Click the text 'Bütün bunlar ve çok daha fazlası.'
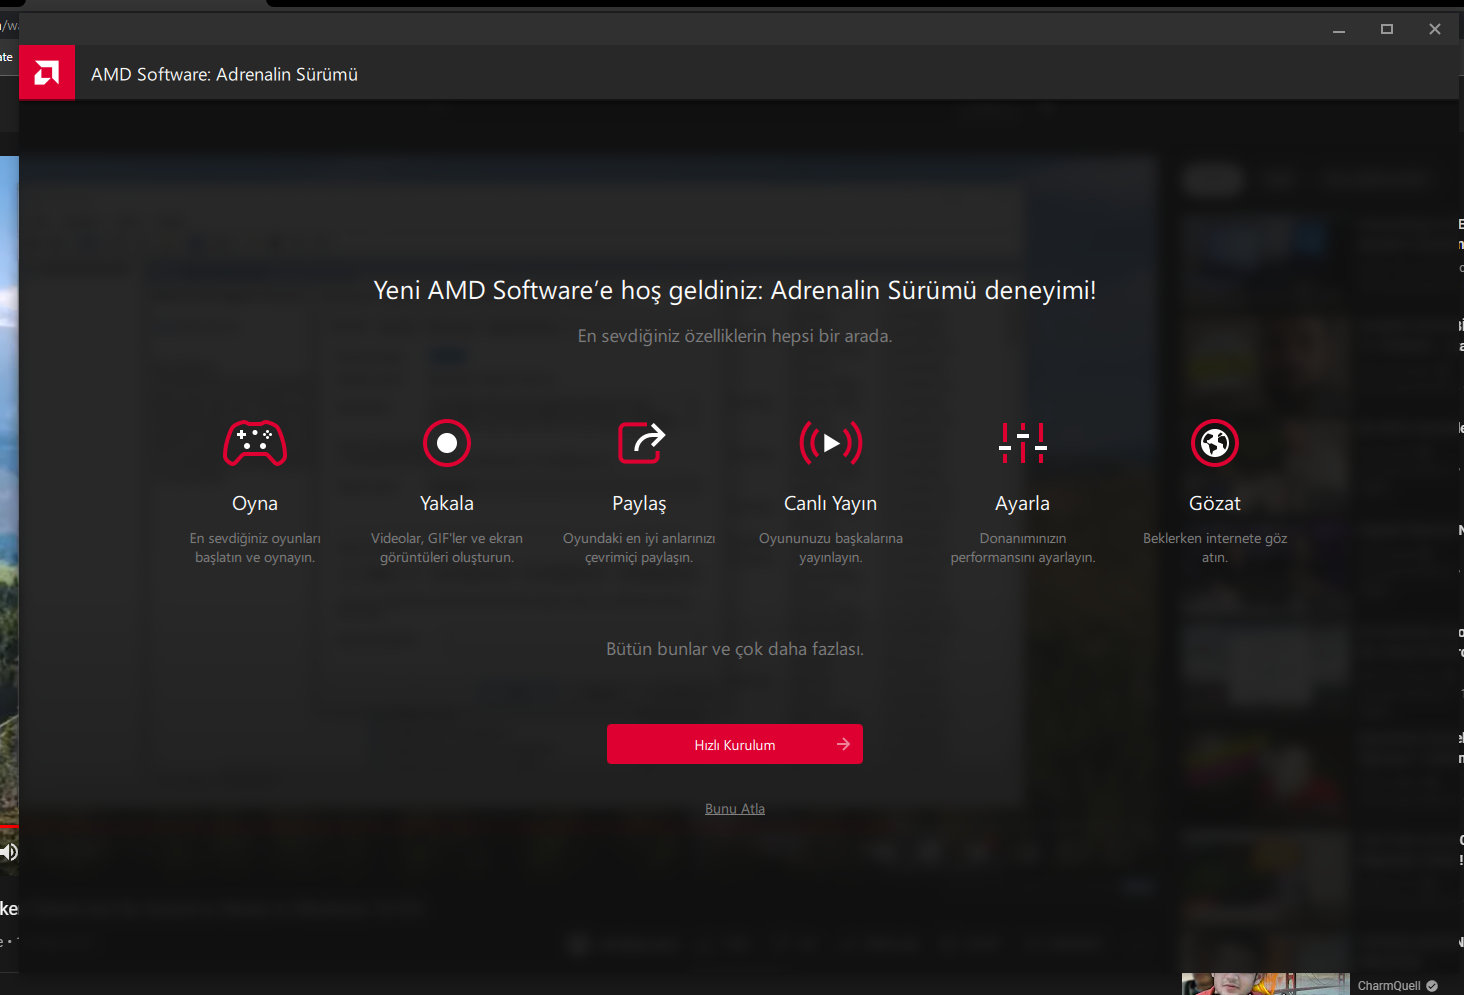 (735, 649)
